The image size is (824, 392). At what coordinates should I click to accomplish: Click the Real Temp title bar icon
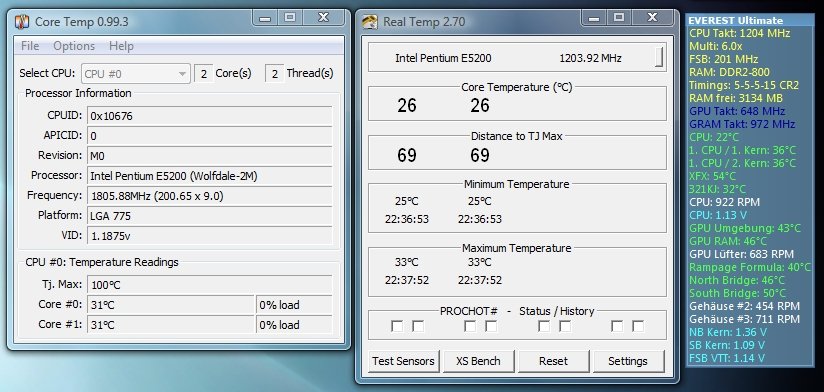(x=370, y=22)
